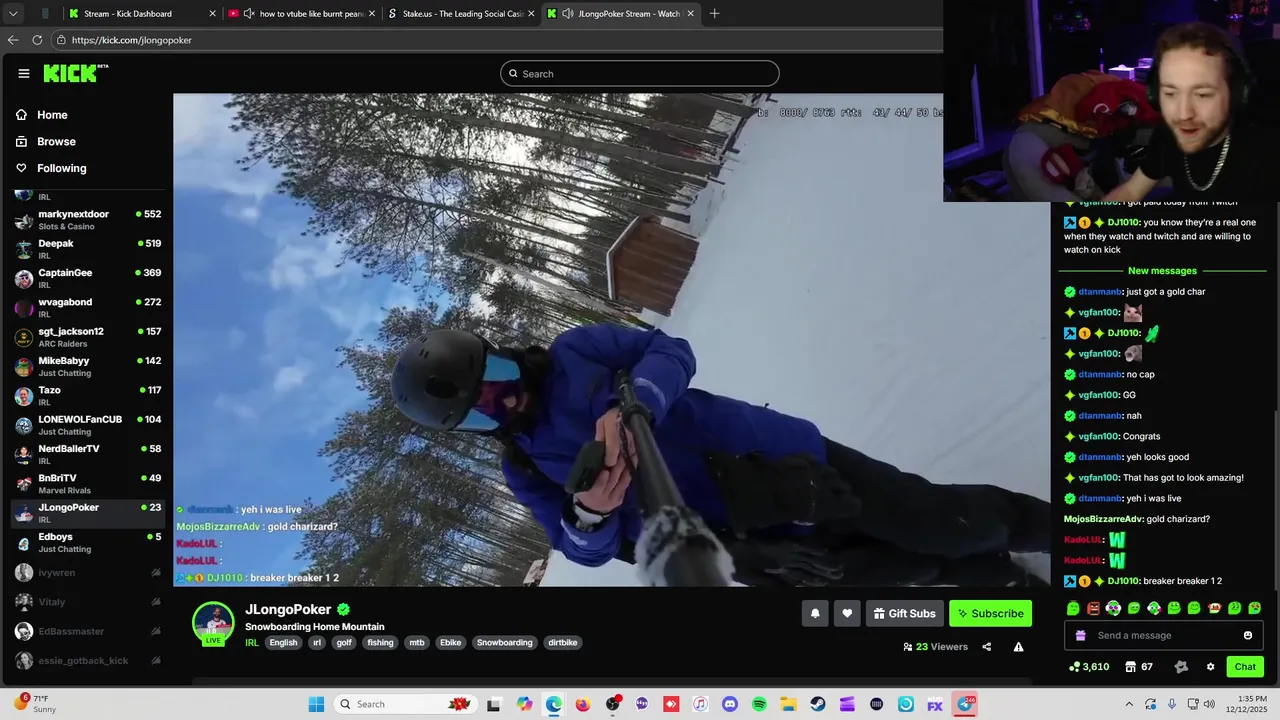Screen dimensions: 1280x720
Task: Select the English tag
Action: tap(283, 643)
